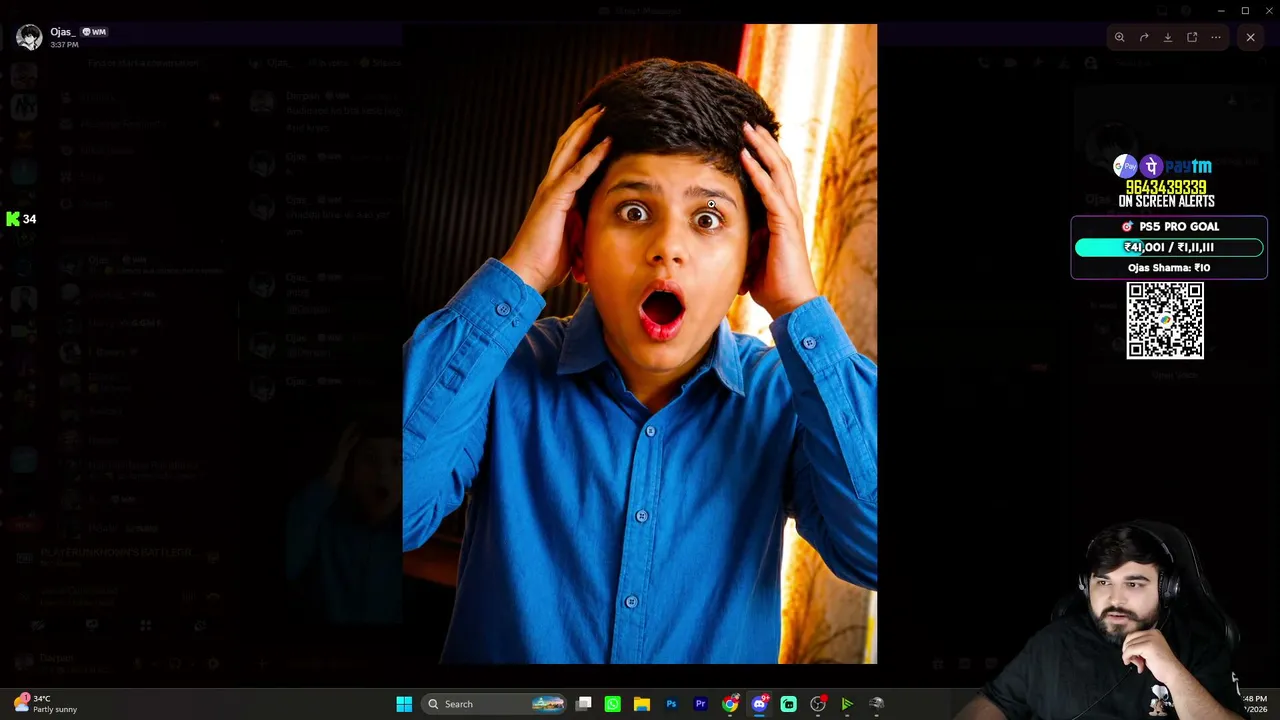Image resolution: width=1280 pixels, height=720 pixels.
Task: Open the green chat app on the taskbar
Action: click(x=788, y=704)
